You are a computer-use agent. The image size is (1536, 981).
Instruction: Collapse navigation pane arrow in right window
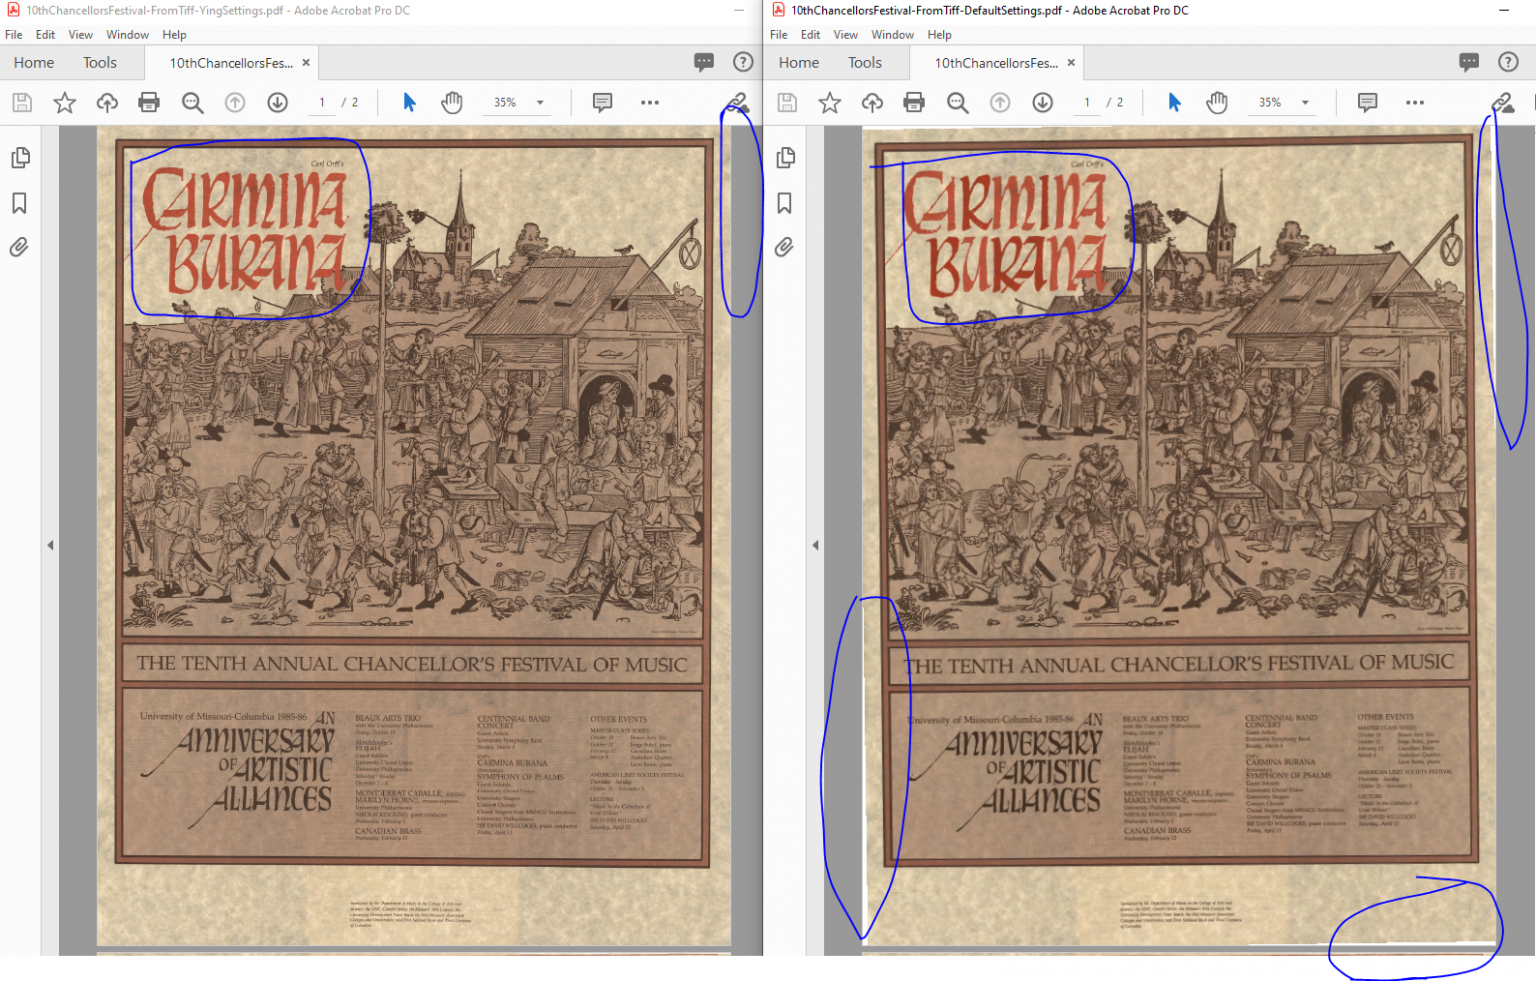click(x=815, y=545)
